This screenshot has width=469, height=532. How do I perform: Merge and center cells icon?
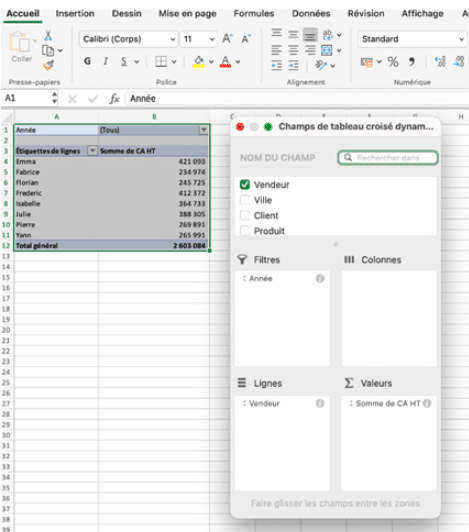[x=327, y=50]
